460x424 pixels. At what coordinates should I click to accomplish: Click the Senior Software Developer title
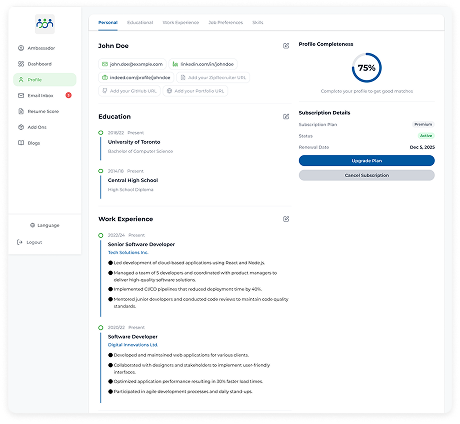[x=141, y=244]
